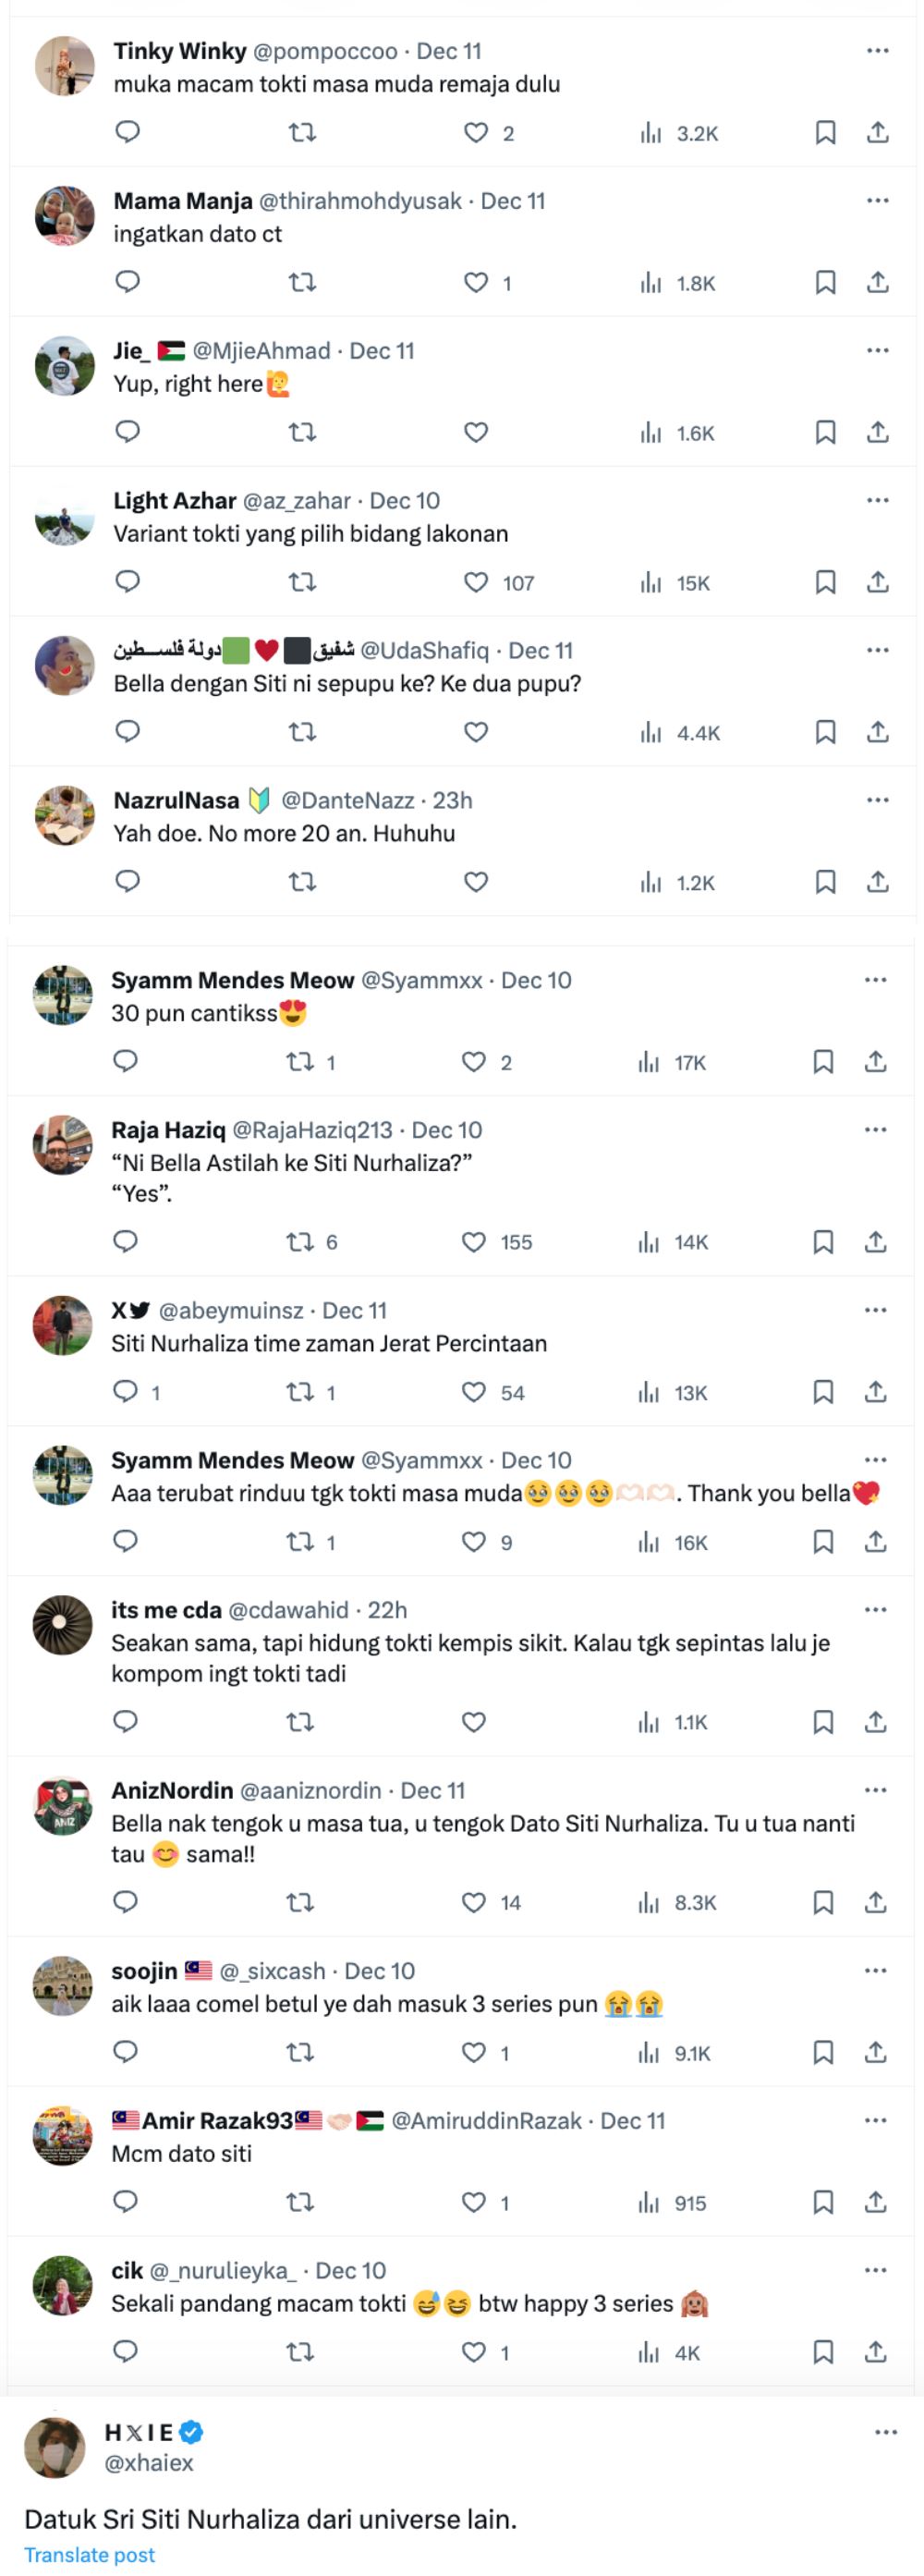The height and width of the screenshot is (2576, 924).
Task: View analytics for Mama Manja's reply
Action: pos(652,283)
